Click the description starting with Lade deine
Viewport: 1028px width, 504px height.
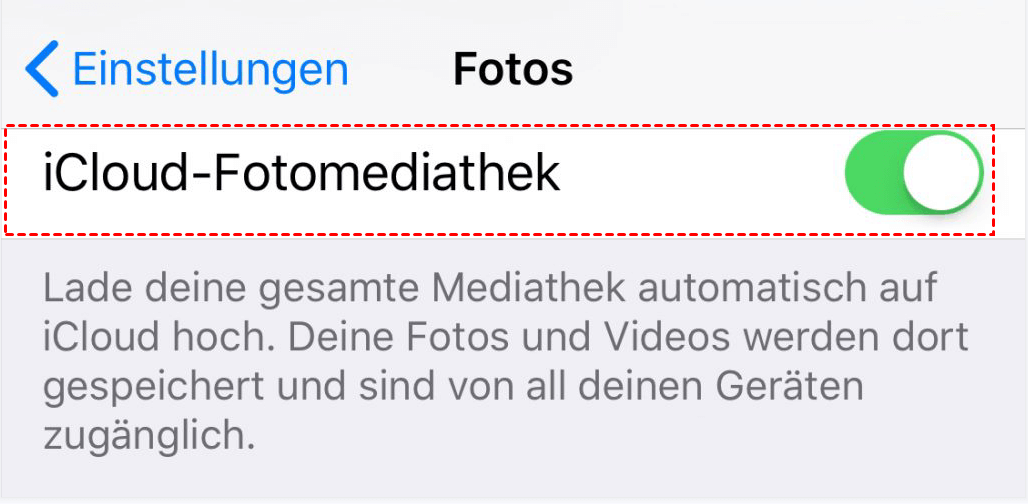pos(506,362)
